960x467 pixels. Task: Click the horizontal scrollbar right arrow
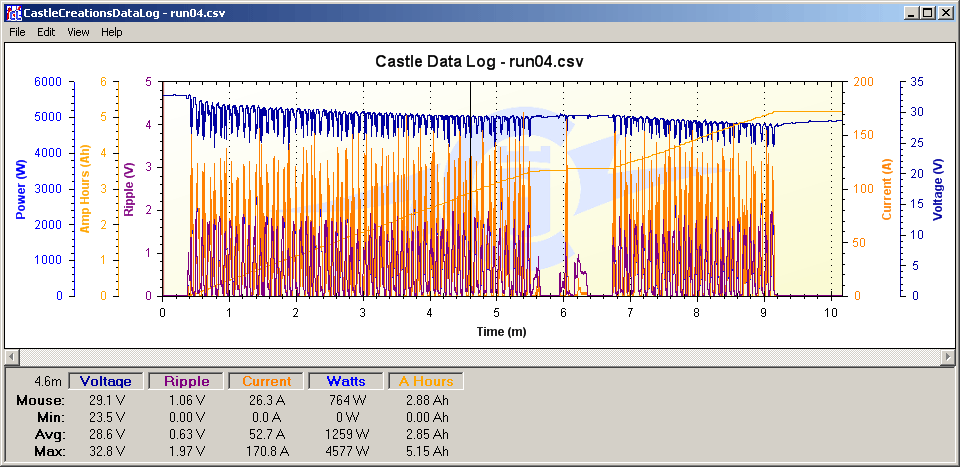pos(948,356)
